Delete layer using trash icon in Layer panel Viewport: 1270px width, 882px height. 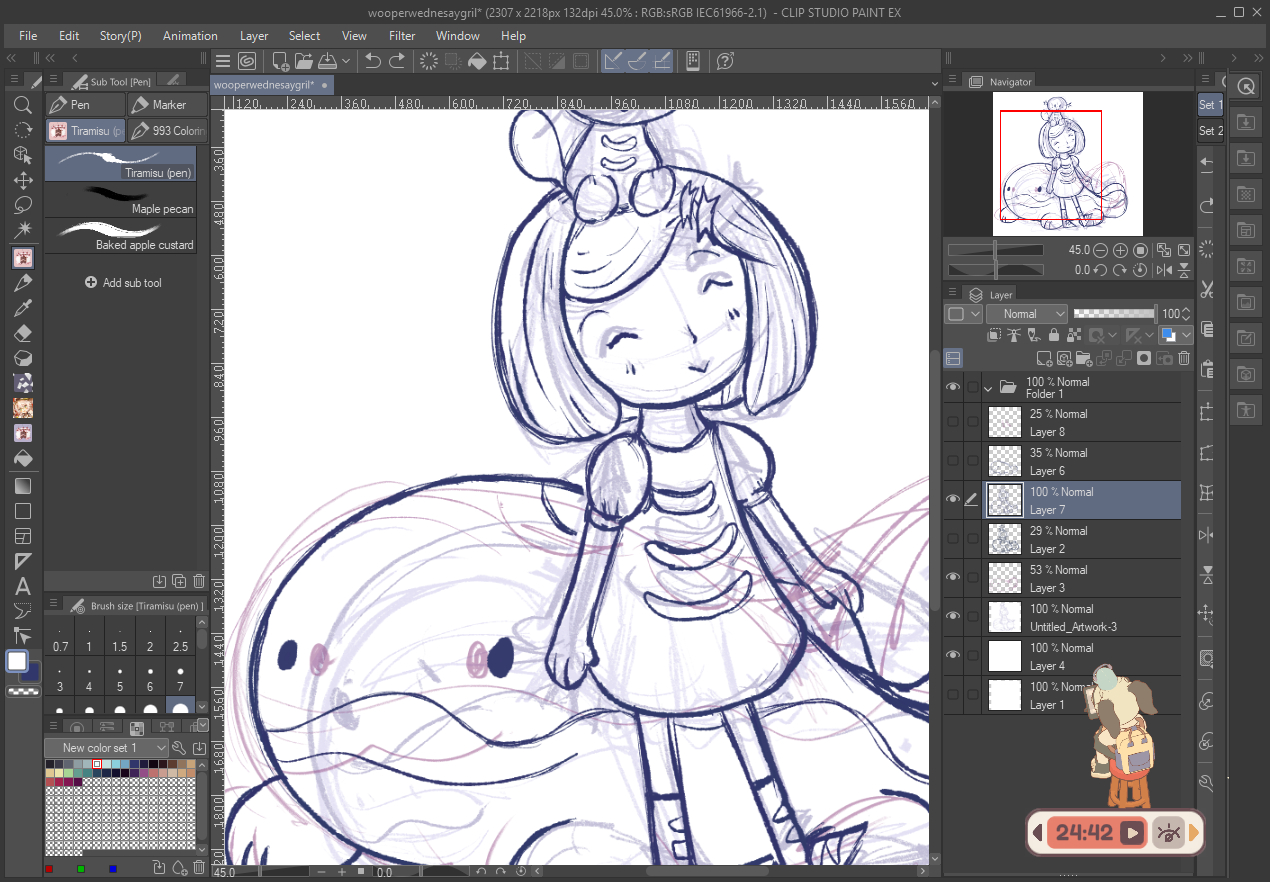click(1184, 358)
